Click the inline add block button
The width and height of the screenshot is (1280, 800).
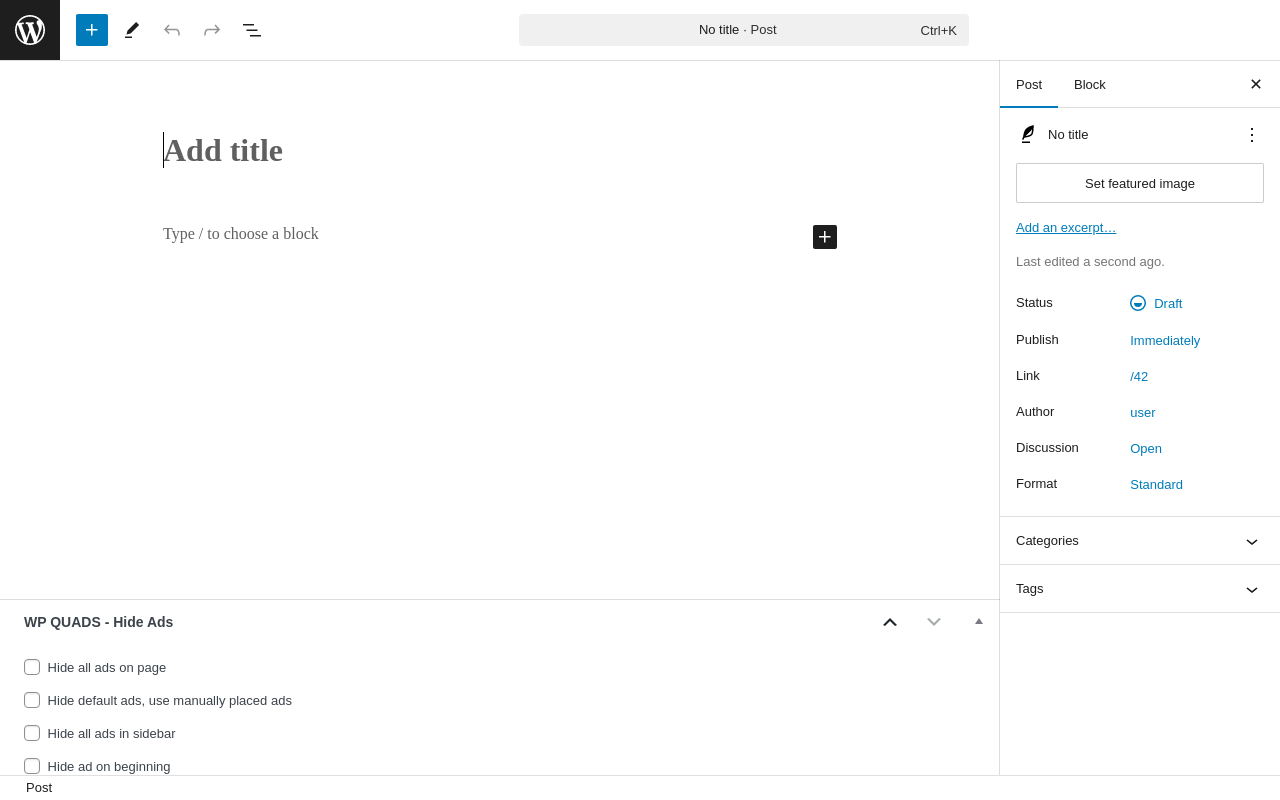(x=825, y=237)
